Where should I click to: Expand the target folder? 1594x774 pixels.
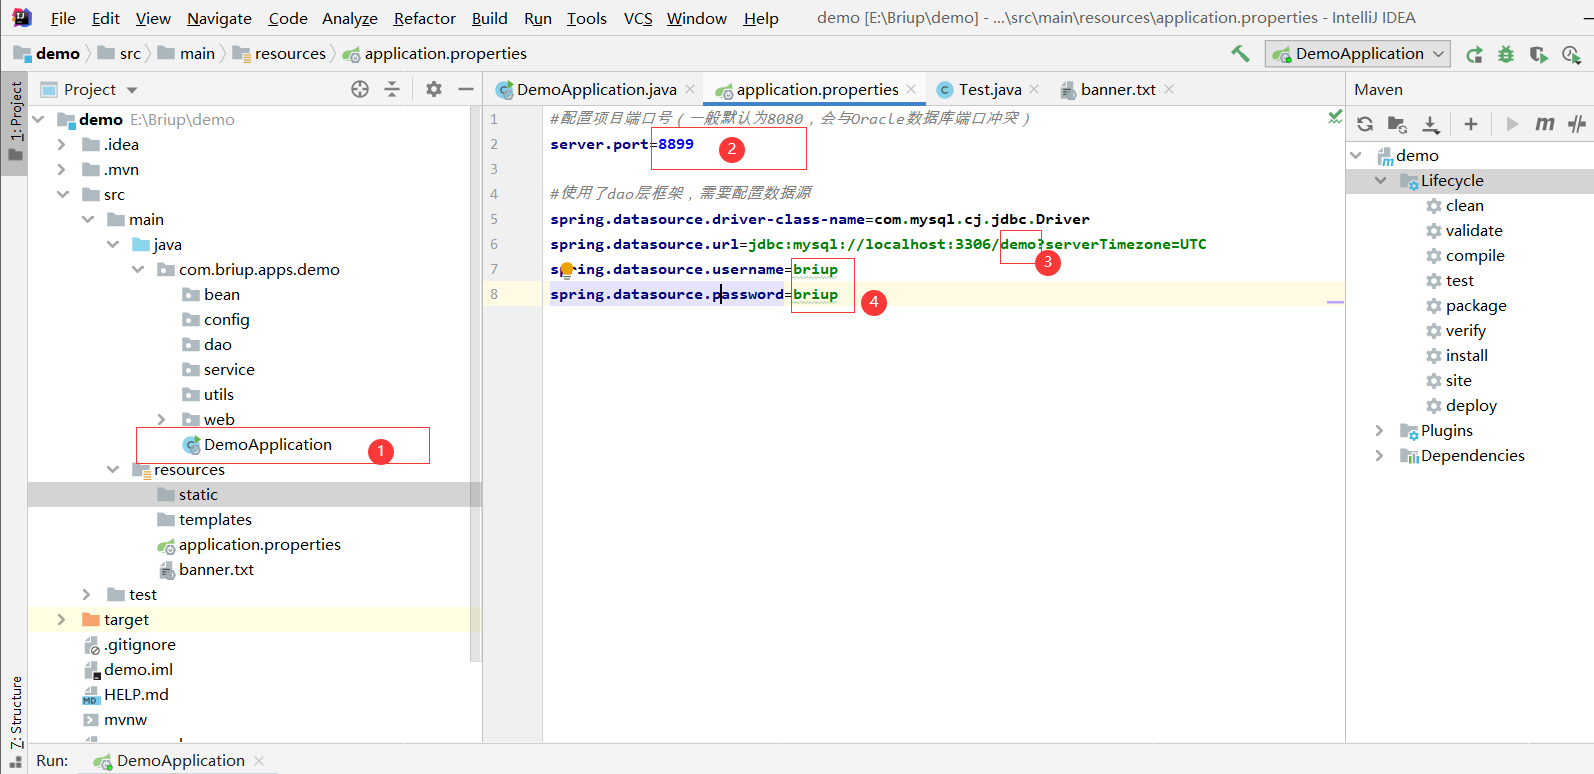click(x=61, y=619)
